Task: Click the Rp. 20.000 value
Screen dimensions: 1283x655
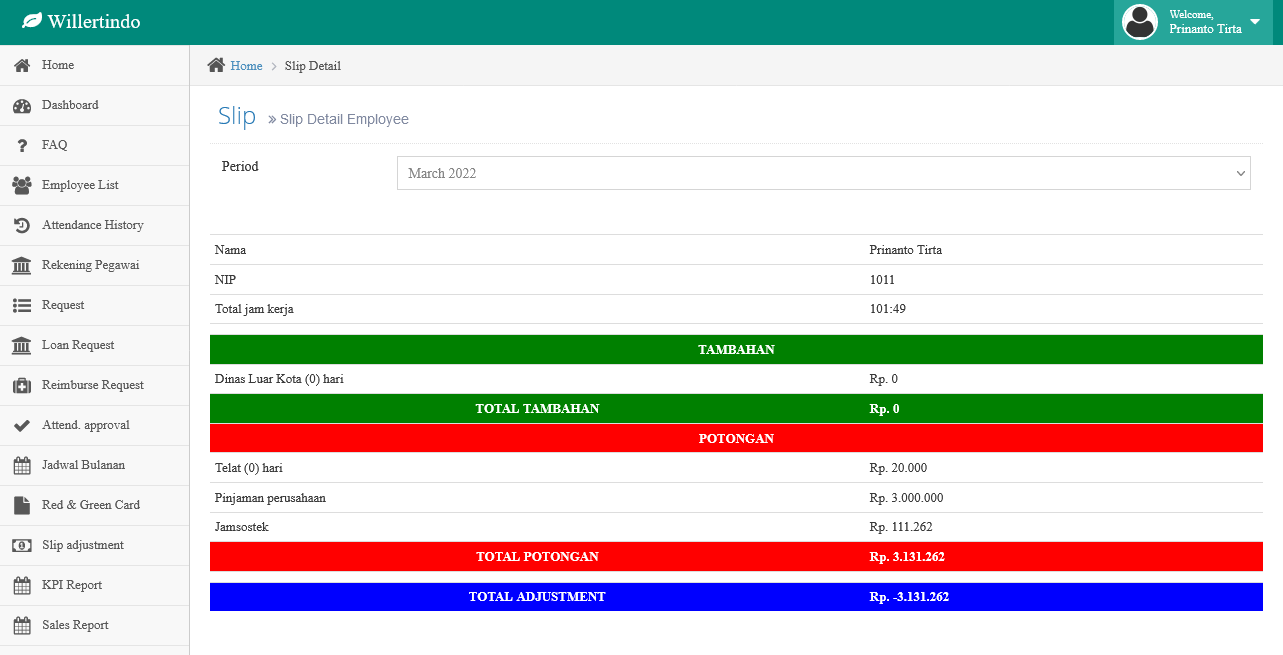Action: 899,468
